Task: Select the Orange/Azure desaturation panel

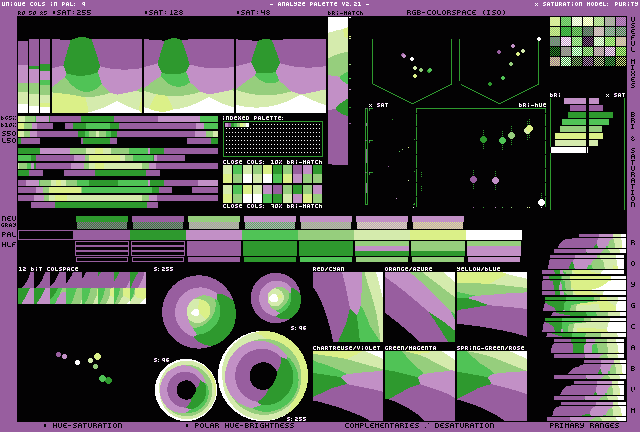Action: [419, 308]
